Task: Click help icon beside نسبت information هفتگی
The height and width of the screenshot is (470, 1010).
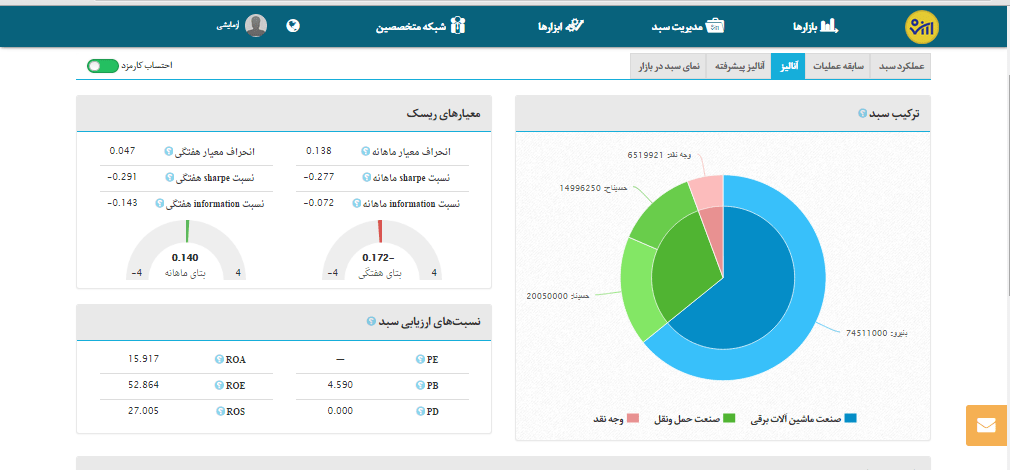Action: tap(160, 203)
